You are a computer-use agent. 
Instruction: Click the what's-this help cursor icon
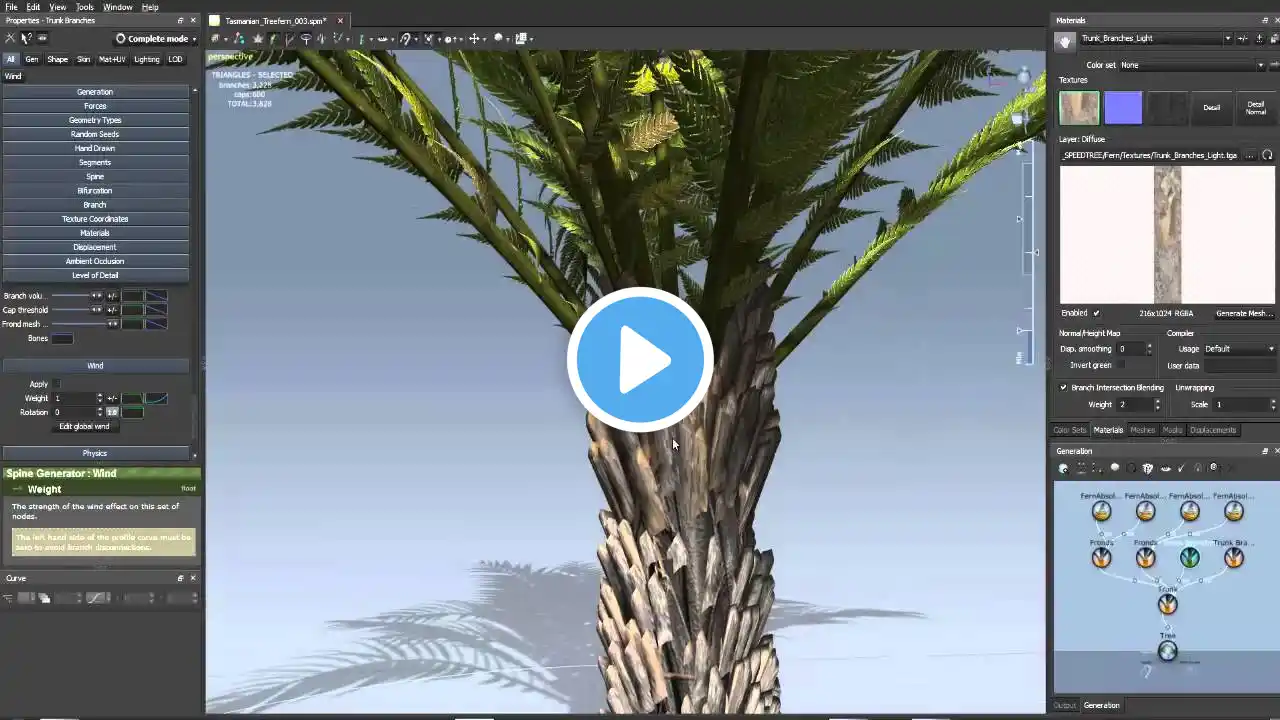click(x=26, y=38)
